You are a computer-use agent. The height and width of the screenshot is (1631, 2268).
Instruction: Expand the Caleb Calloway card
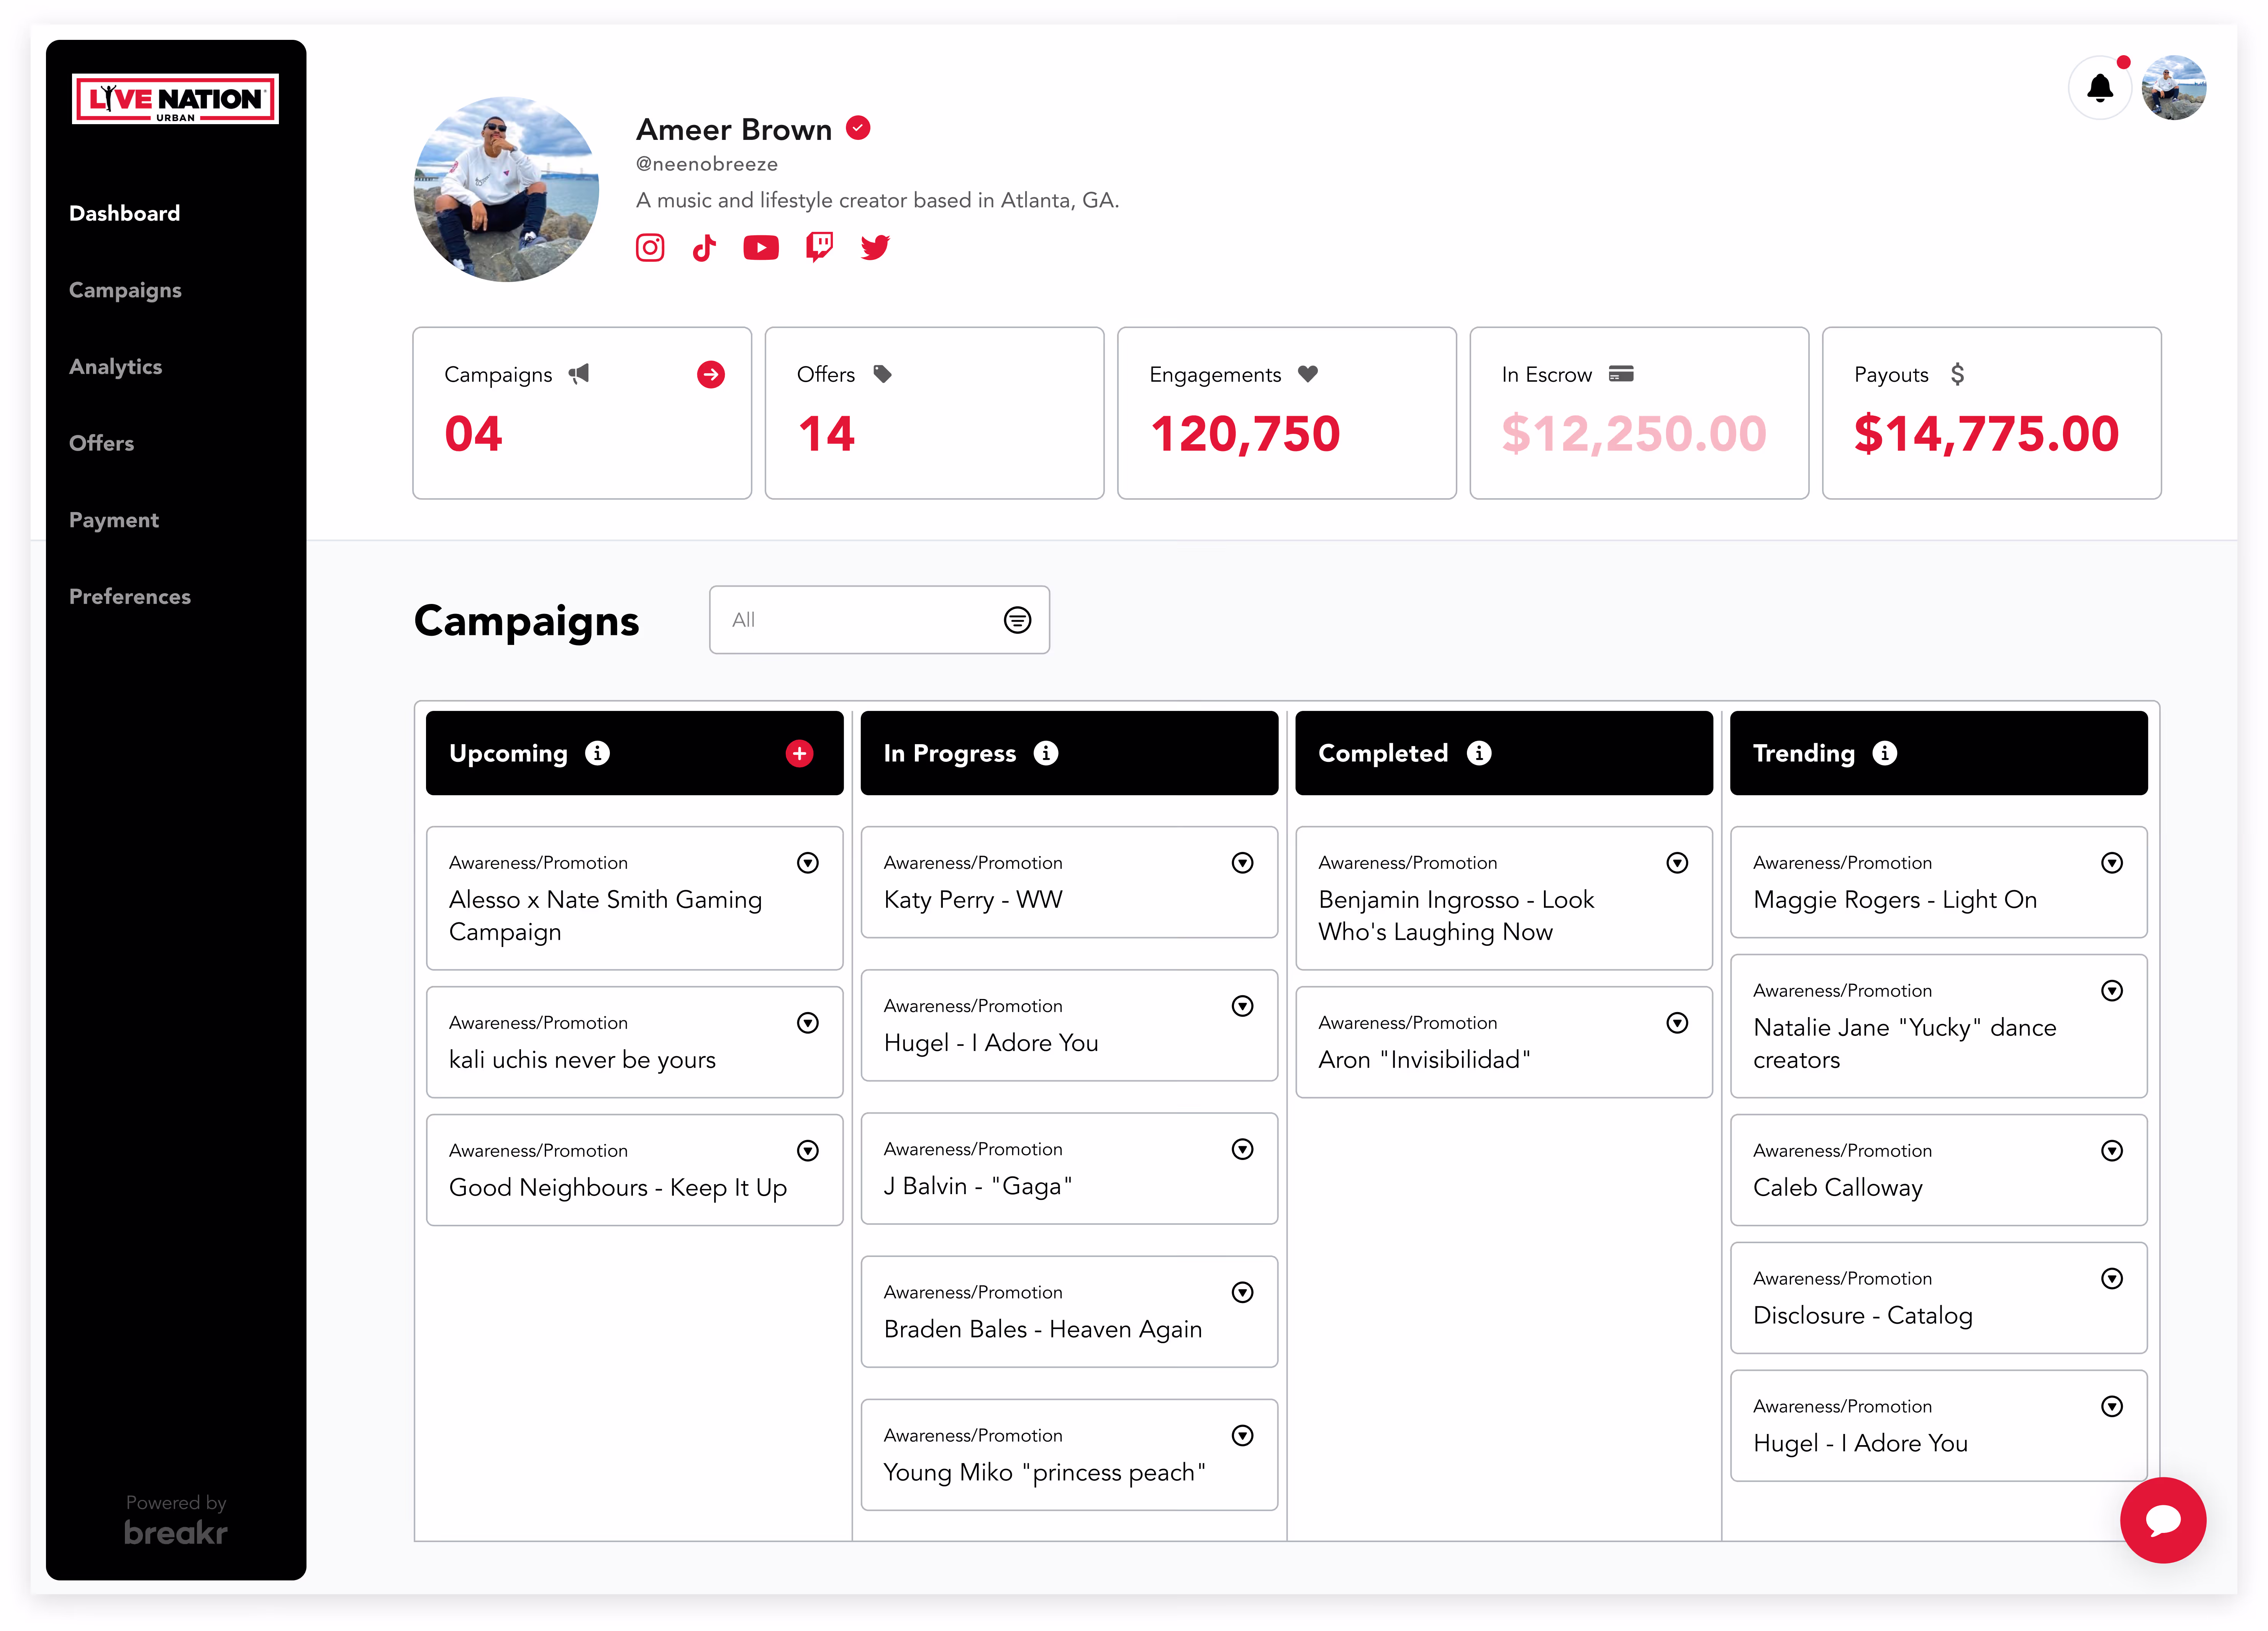[2112, 1151]
